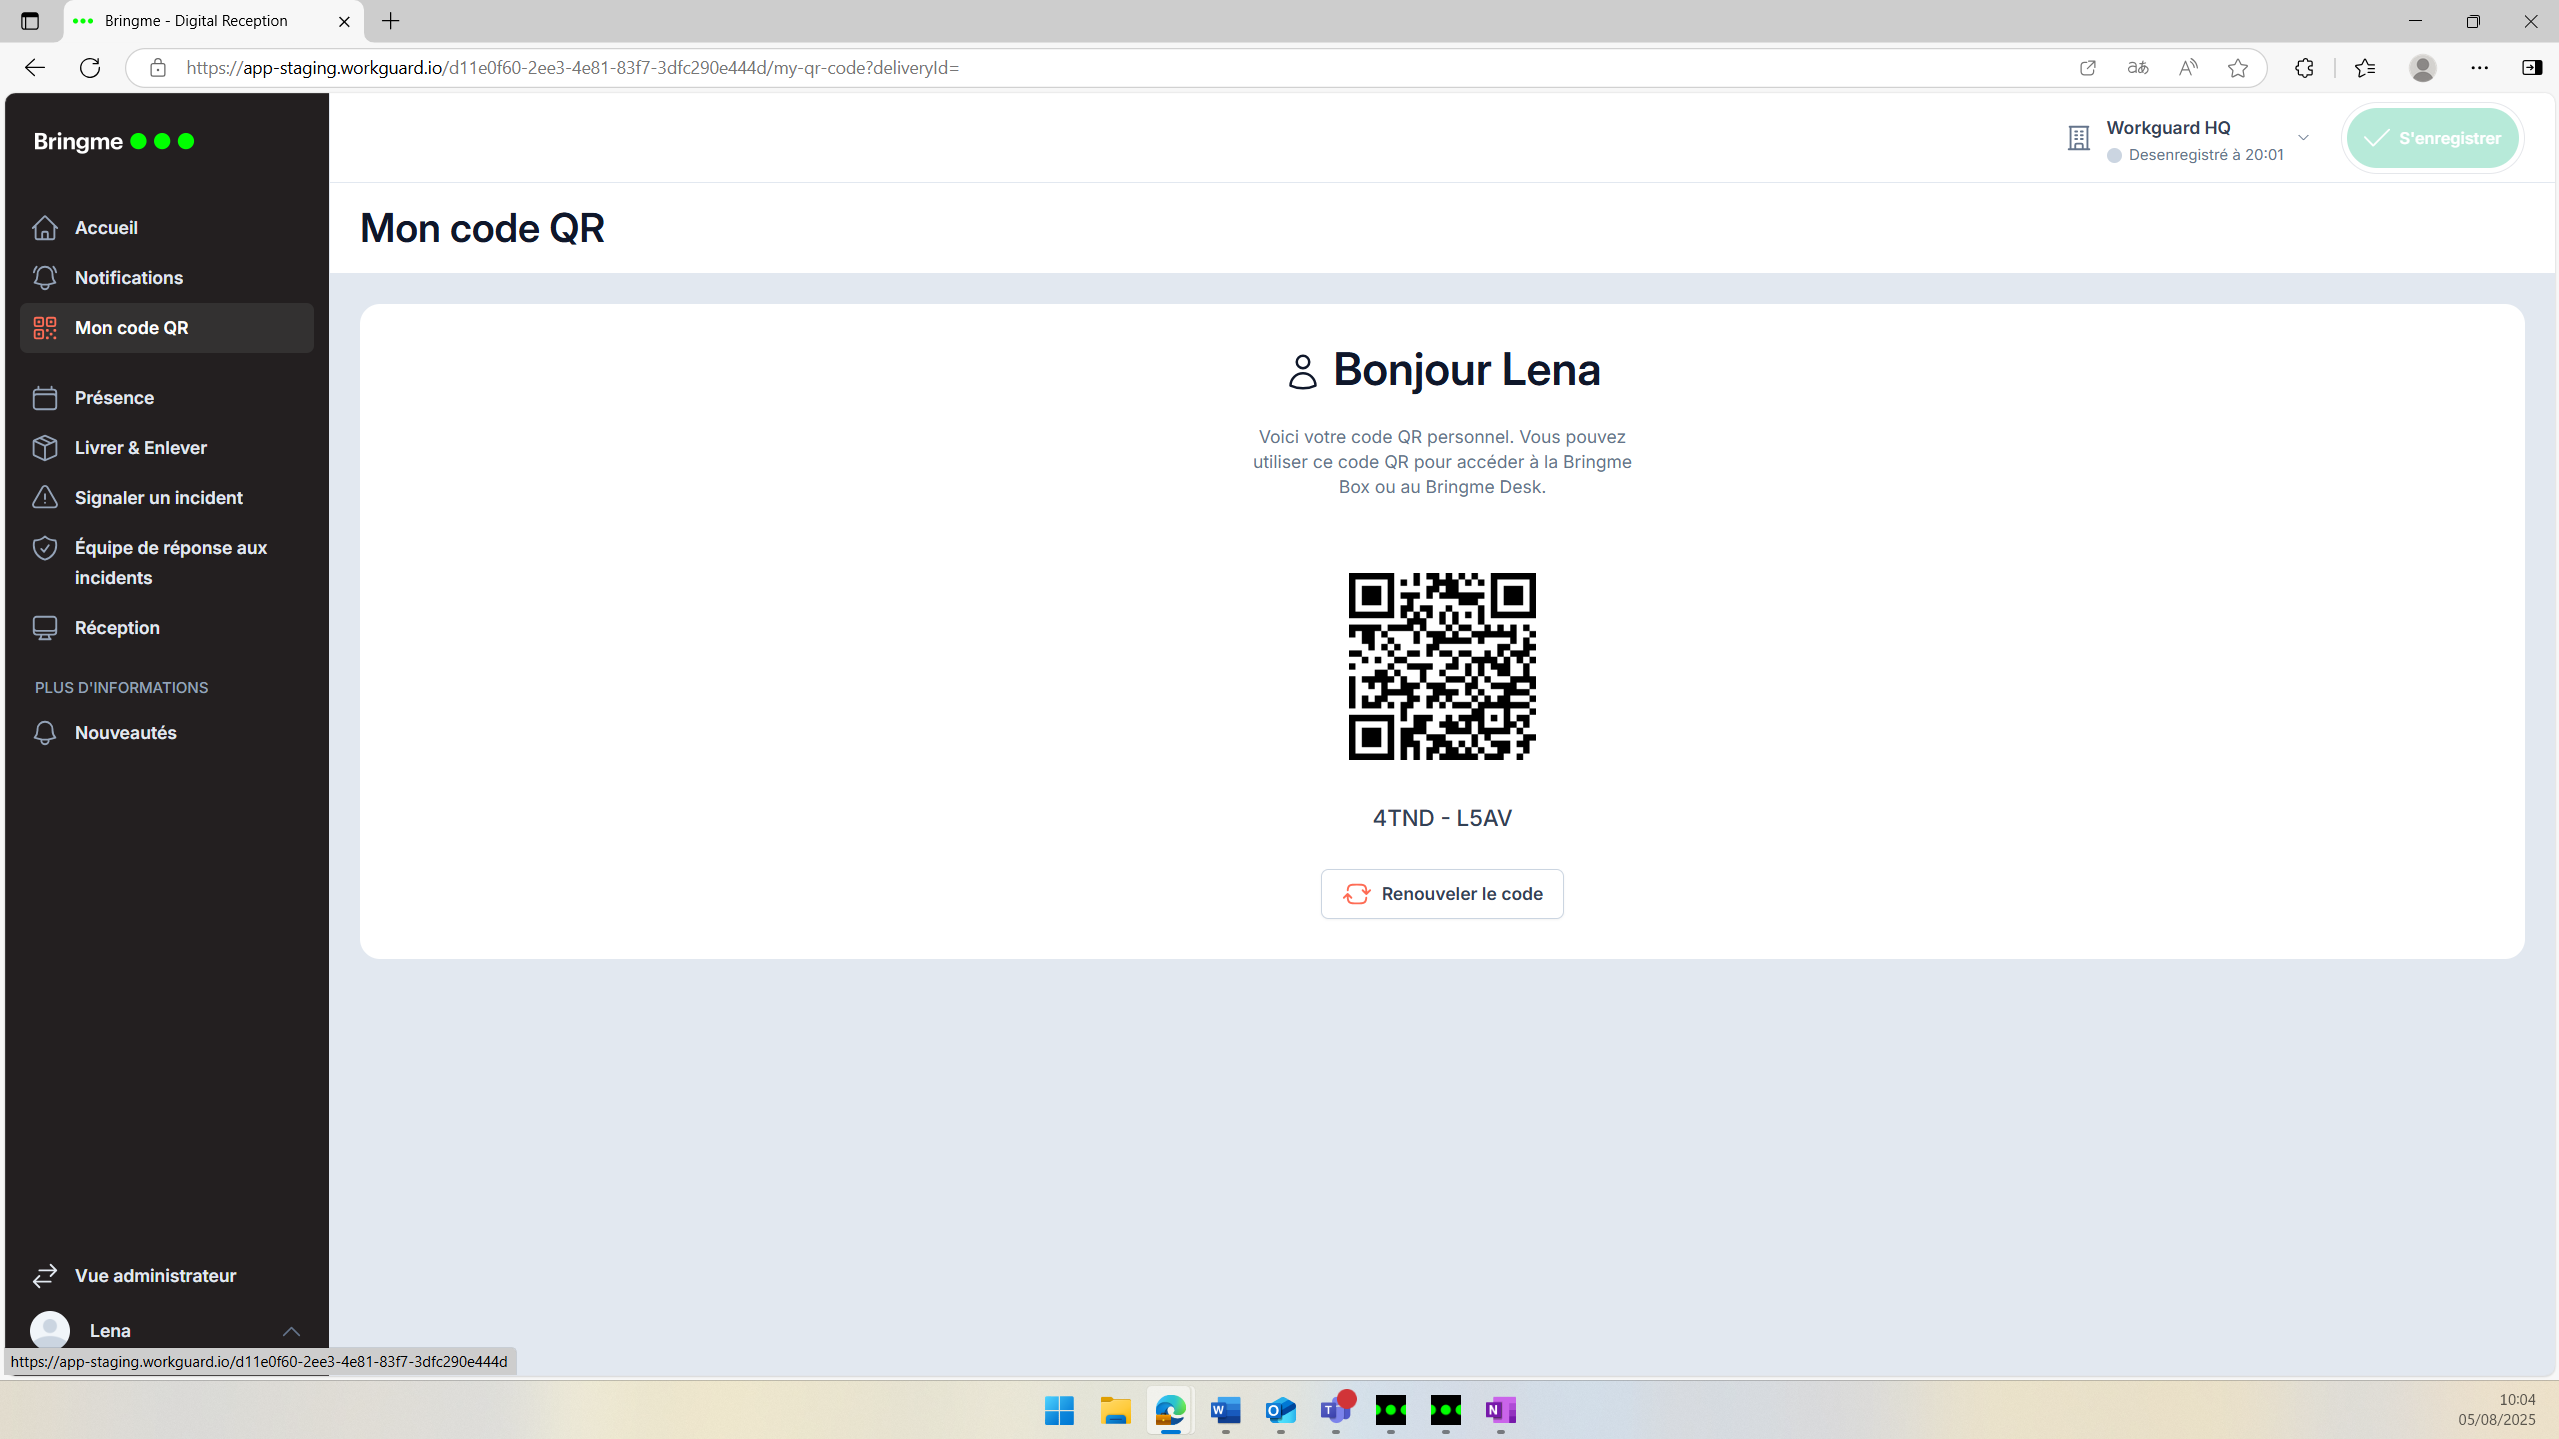Image resolution: width=2559 pixels, height=1439 pixels.
Task: Open Microsoft Teams from taskbar
Action: pos(1335,1410)
